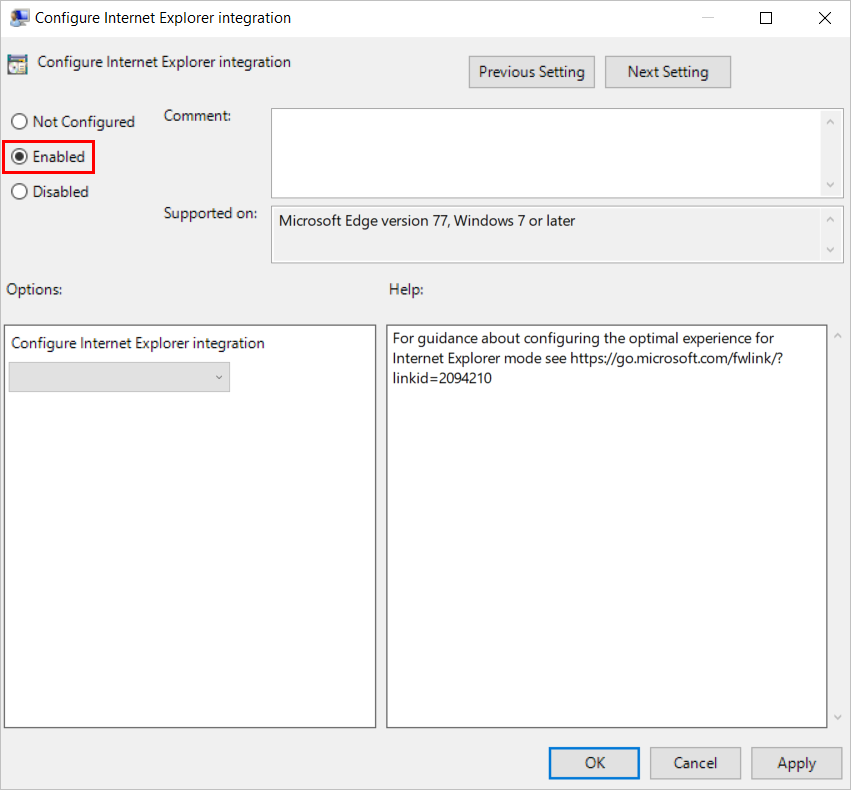Click the Comment box scroll up arrow
This screenshot has width=851, height=790.
point(830,121)
